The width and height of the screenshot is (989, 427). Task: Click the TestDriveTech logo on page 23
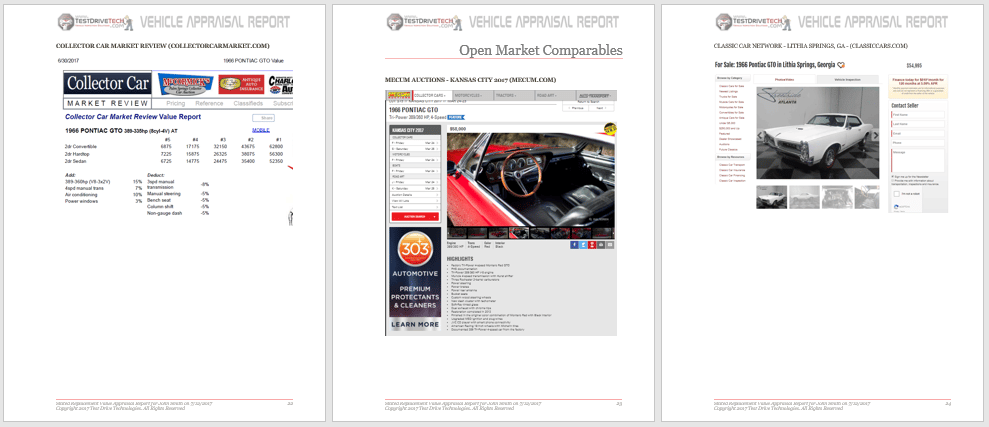[424, 22]
